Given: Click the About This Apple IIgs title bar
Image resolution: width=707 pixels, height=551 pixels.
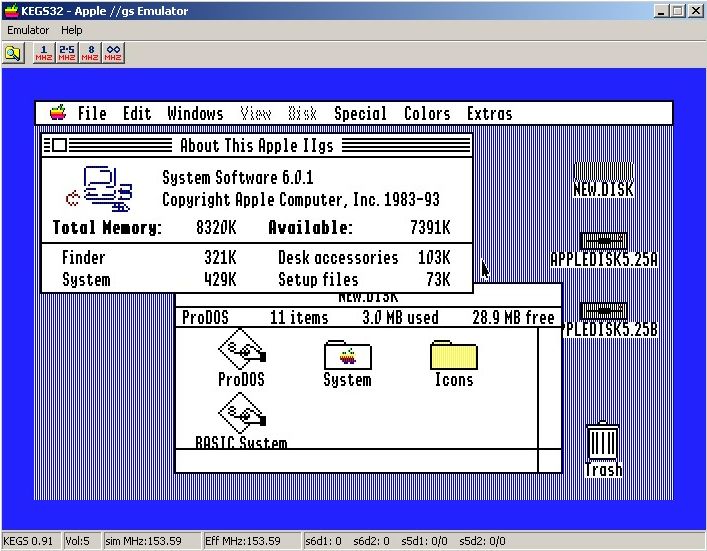Looking at the screenshot, I should 257,145.
